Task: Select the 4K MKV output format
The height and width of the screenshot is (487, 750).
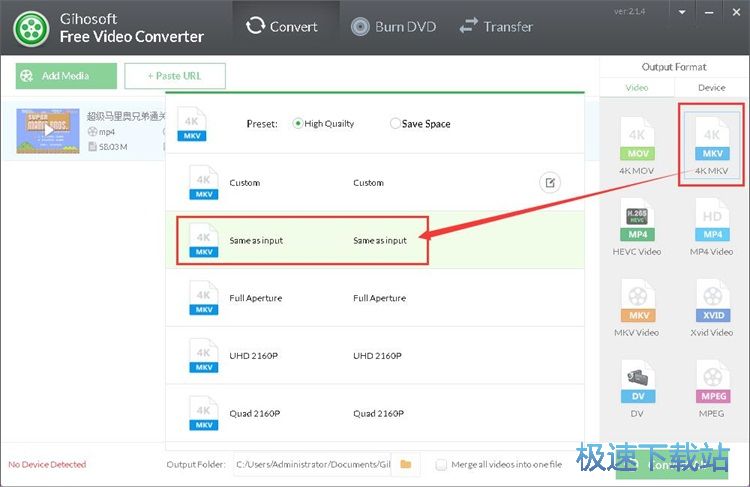Action: point(712,146)
